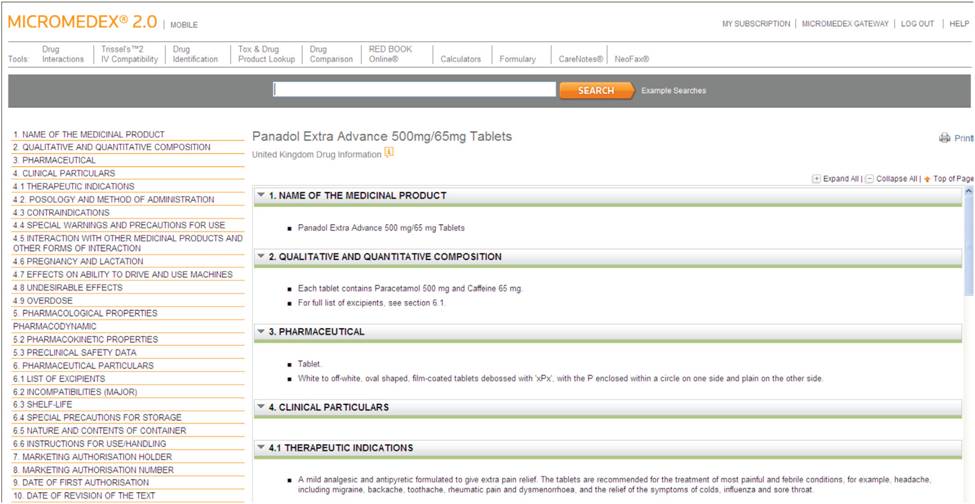Click Log Out
Viewport: 975px width, 504px height.
917,24
